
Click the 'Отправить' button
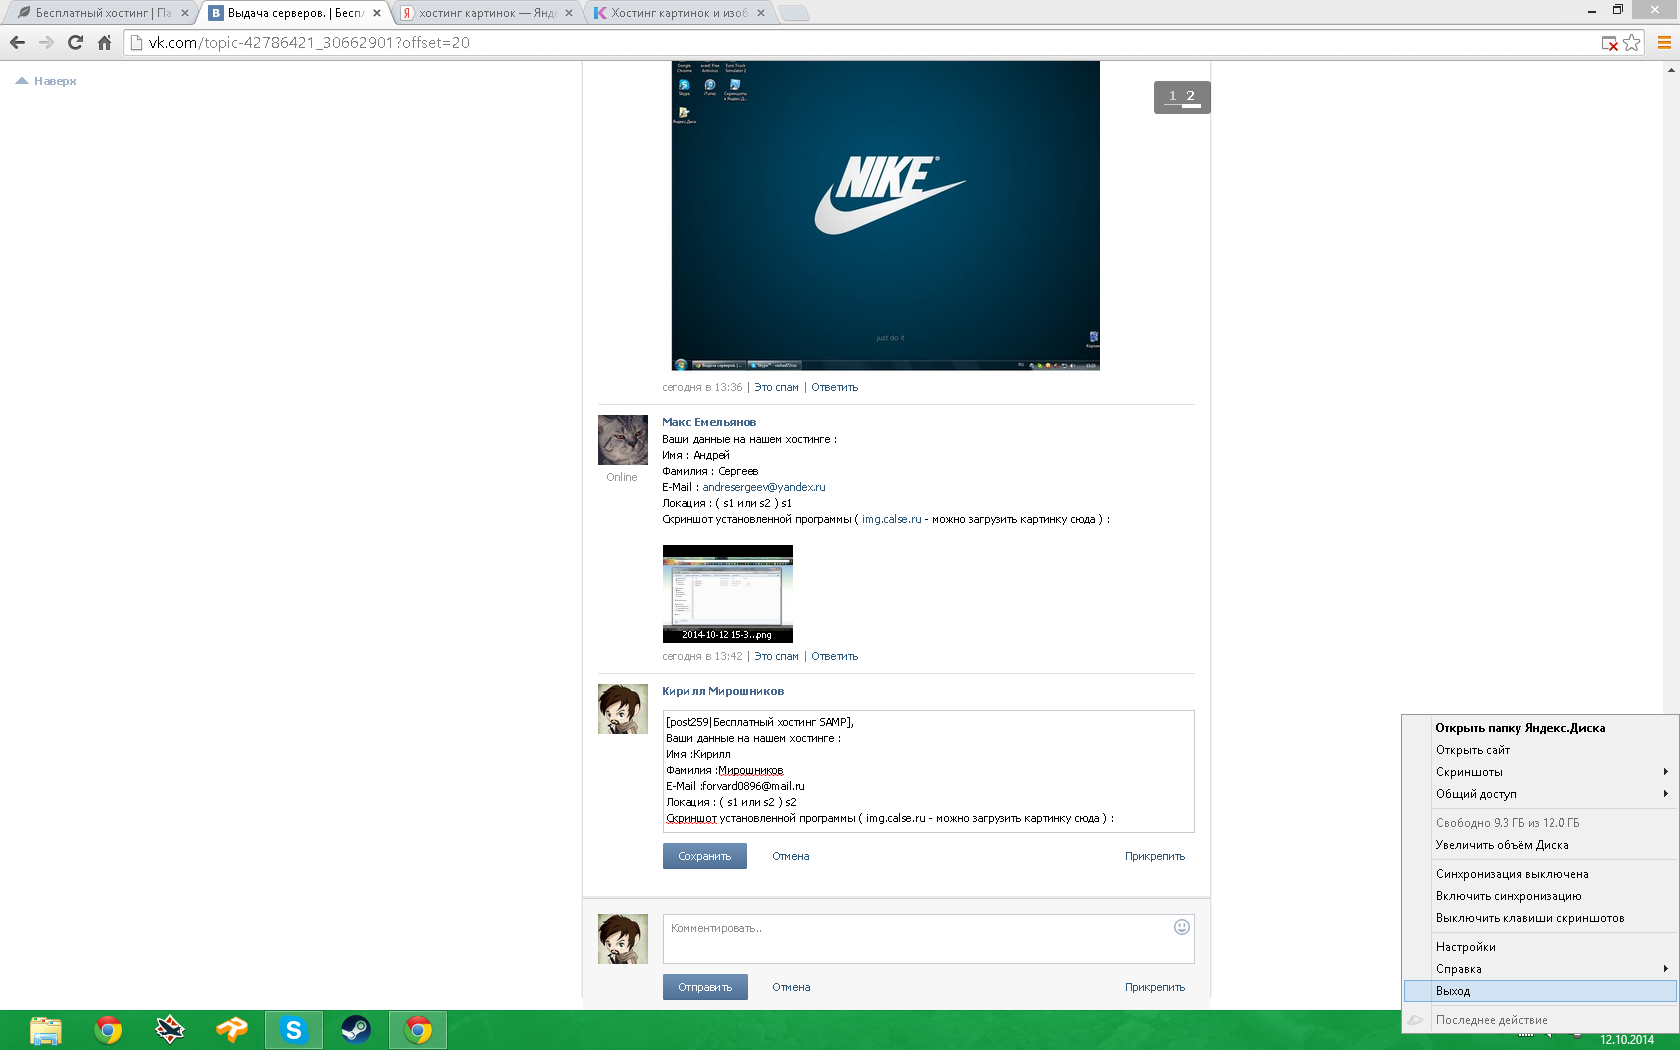tap(705, 987)
